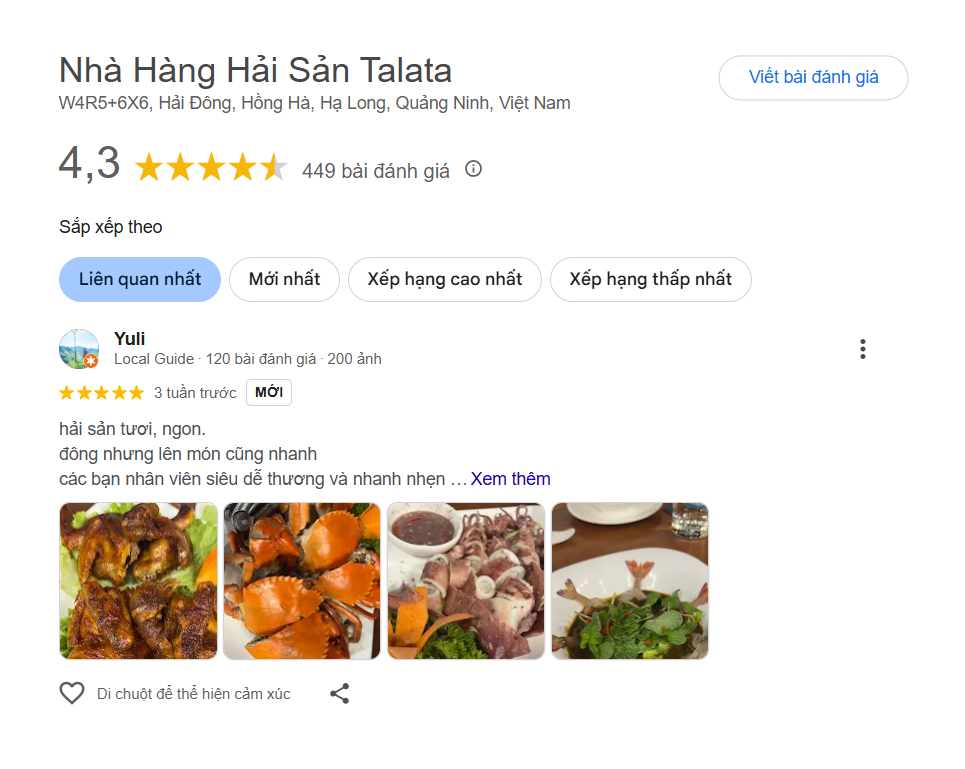Screen dimensions: 965x769
Task: Open reviewer name Yuli link
Action: [x=130, y=339]
